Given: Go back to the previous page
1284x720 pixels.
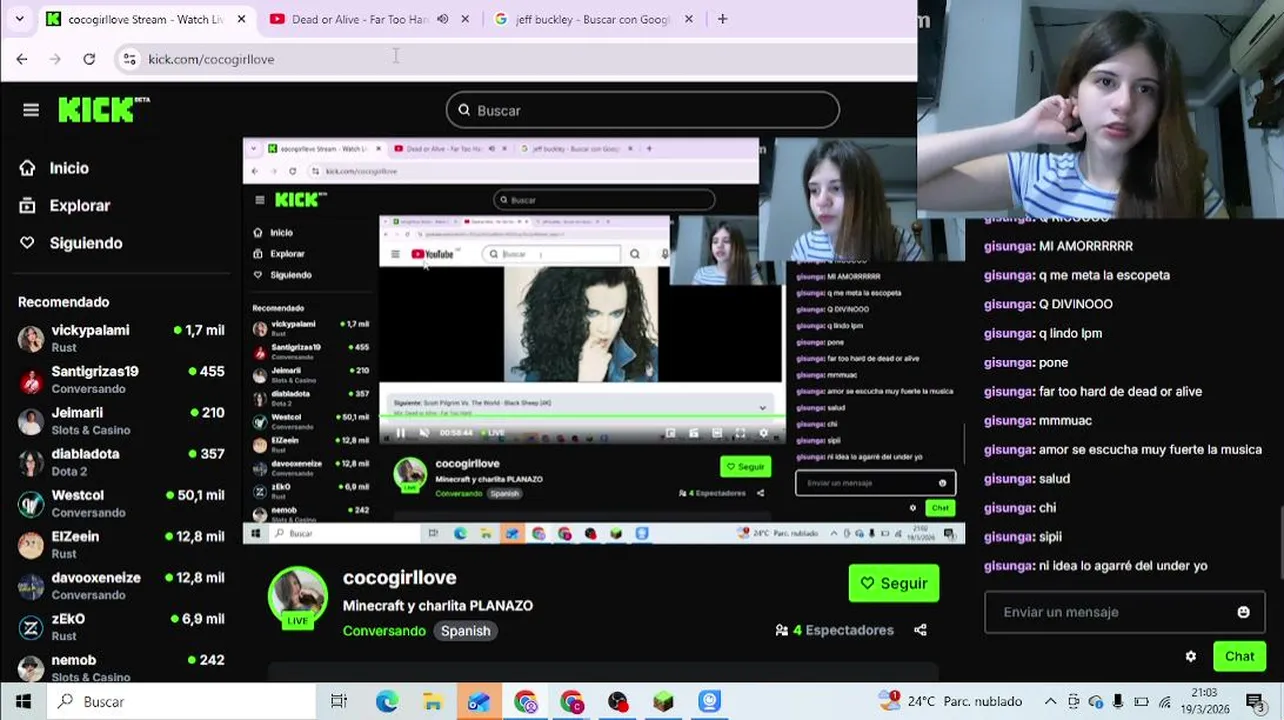Looking at the screenshot, I should click(x=22, y=59).
